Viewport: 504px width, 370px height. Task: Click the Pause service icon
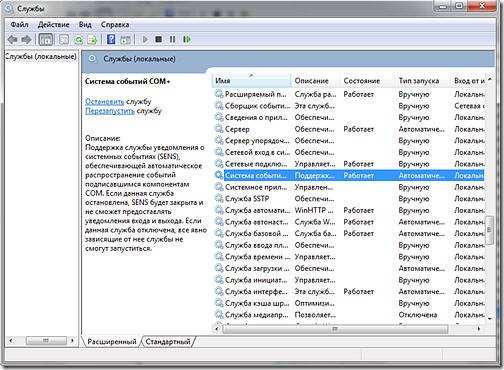click(x=172, y=39)
